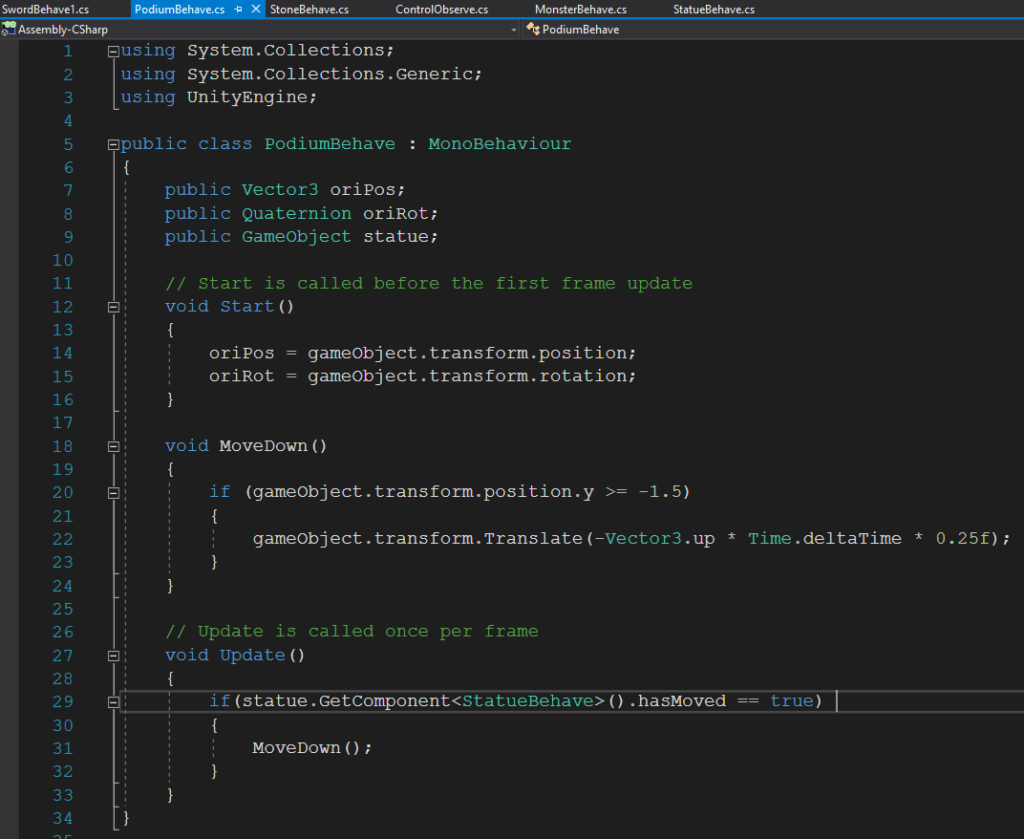1024x839 pixels.
Task: Switch to the MonsterBehave.cs tab
Action: (581, 9)
